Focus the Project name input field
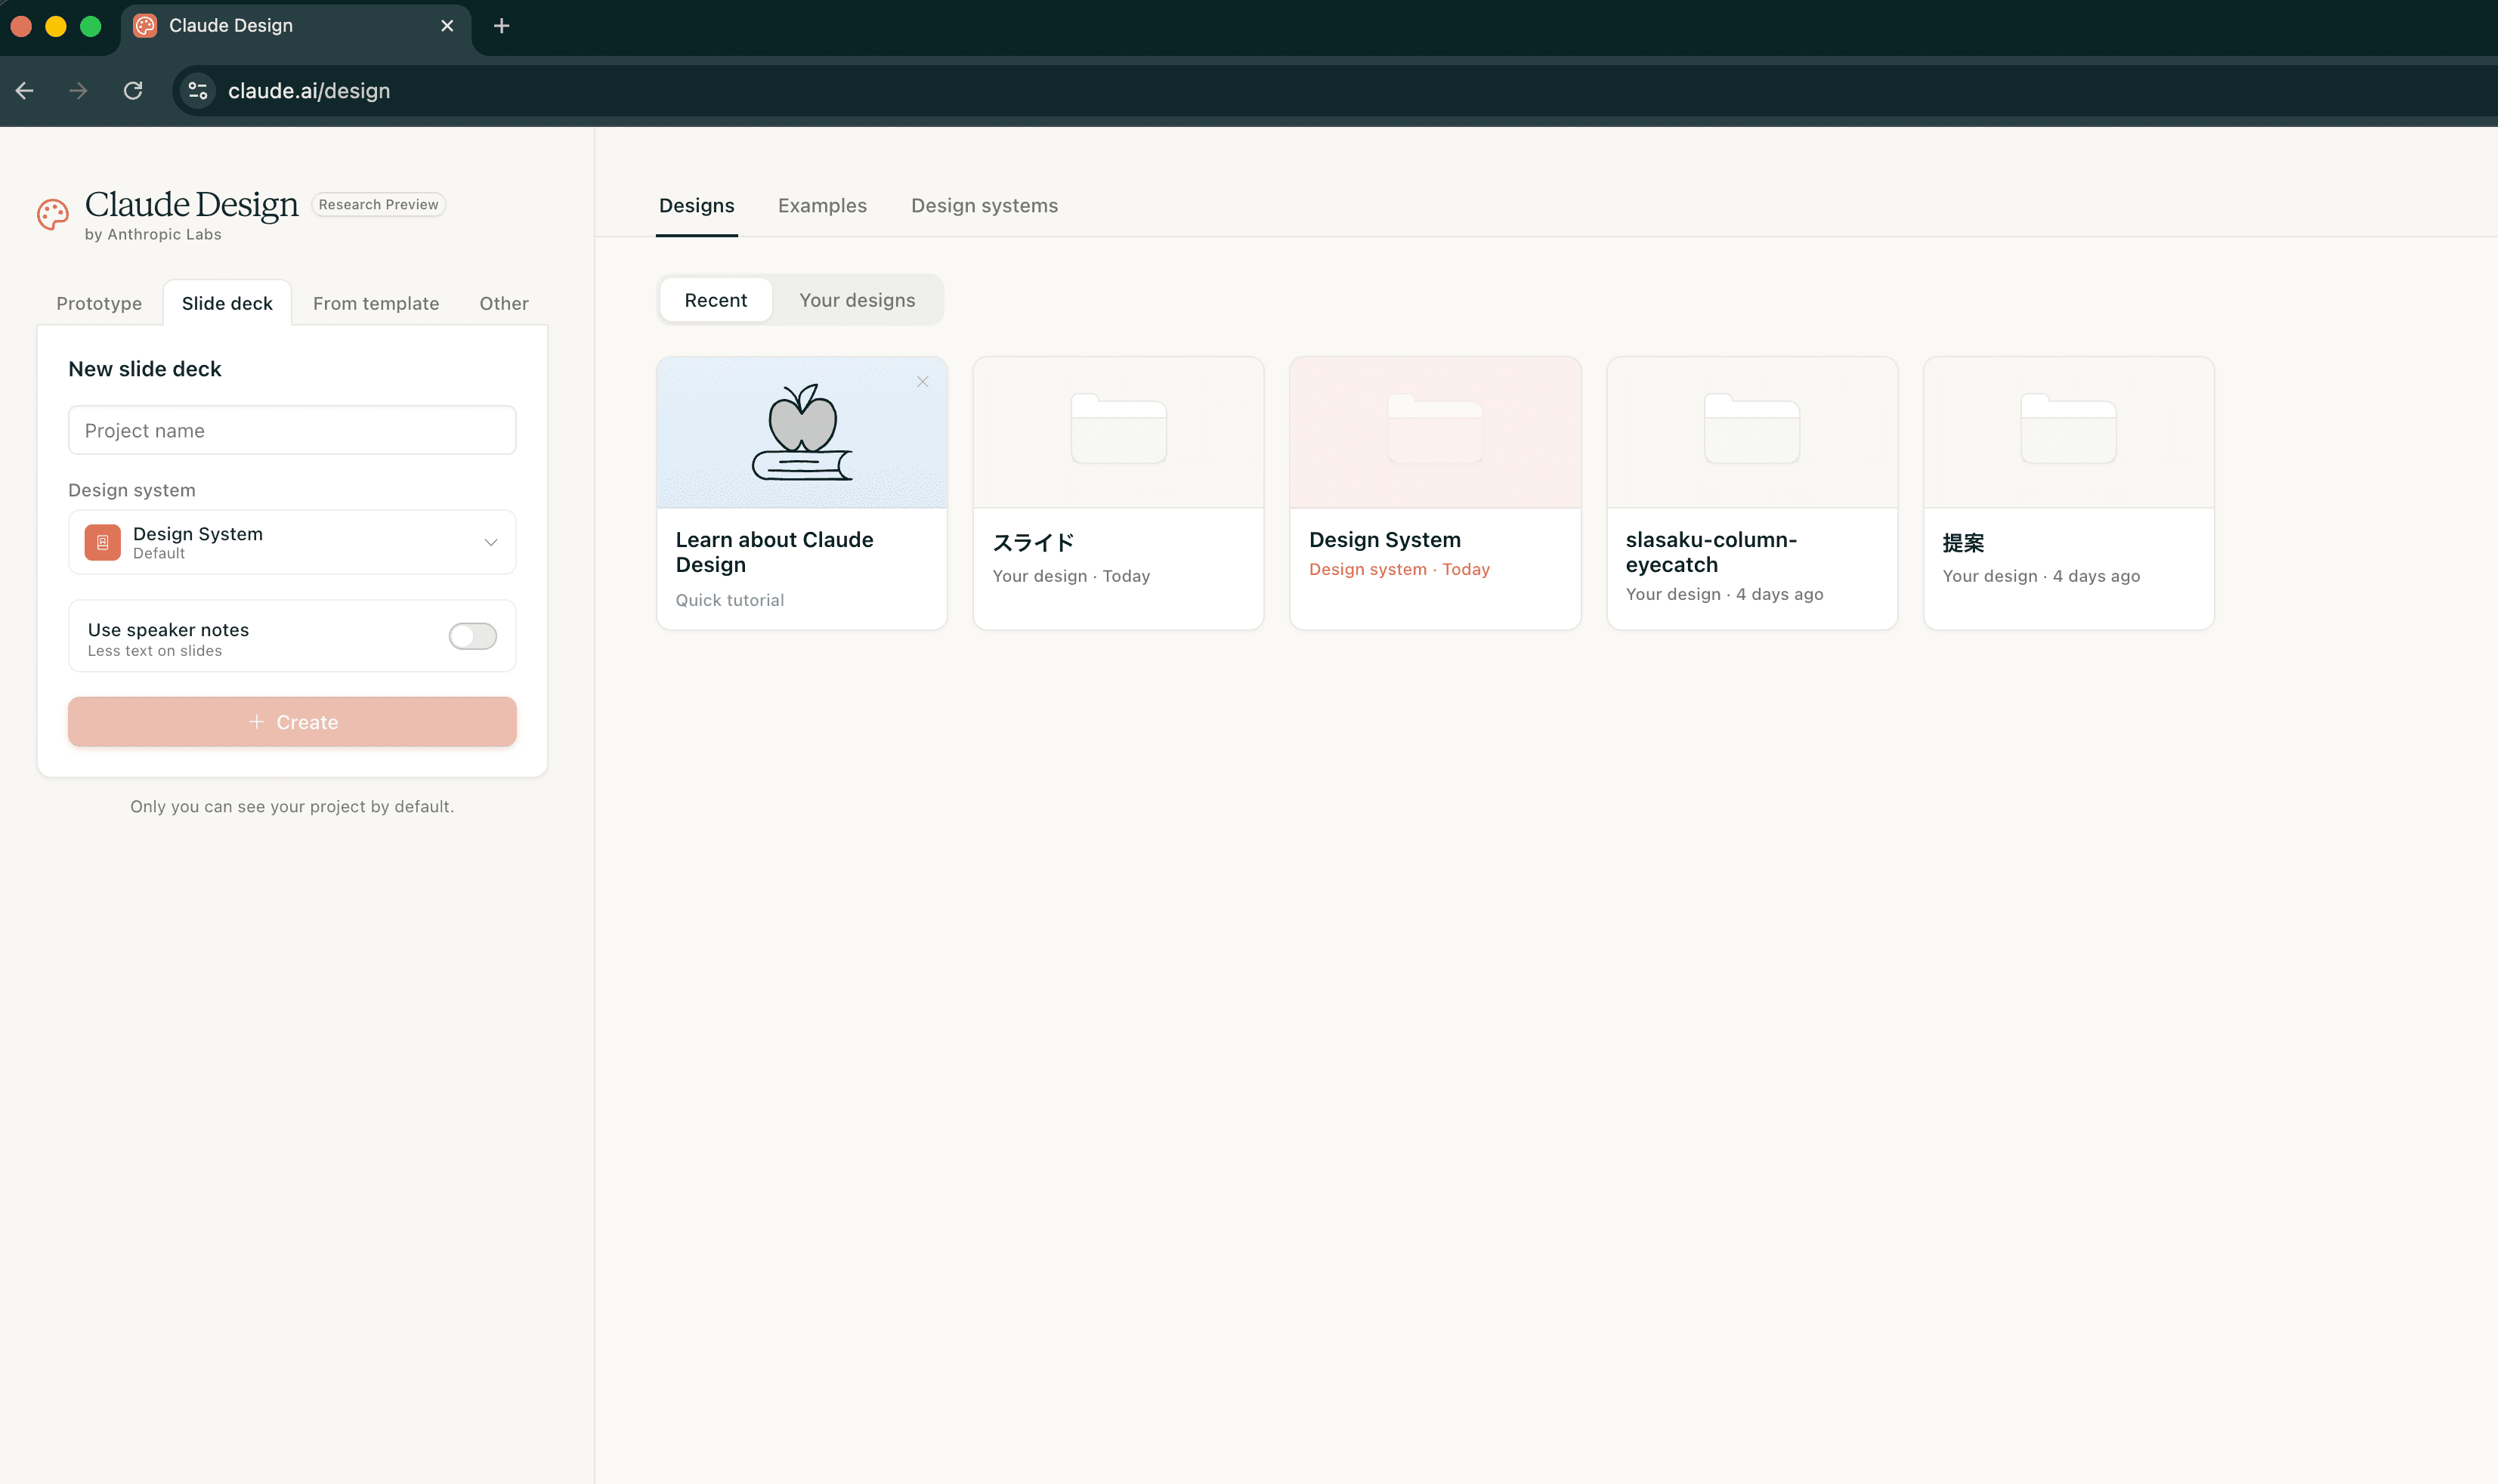Image resolution: width=2498 pixels, height=1484 pixels. coord(292,430)
